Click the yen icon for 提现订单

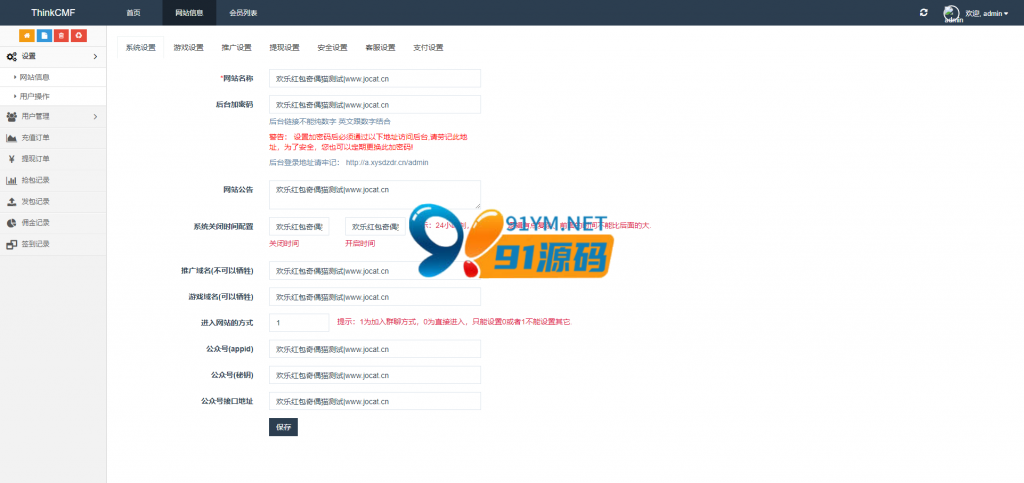click(11, 159)
